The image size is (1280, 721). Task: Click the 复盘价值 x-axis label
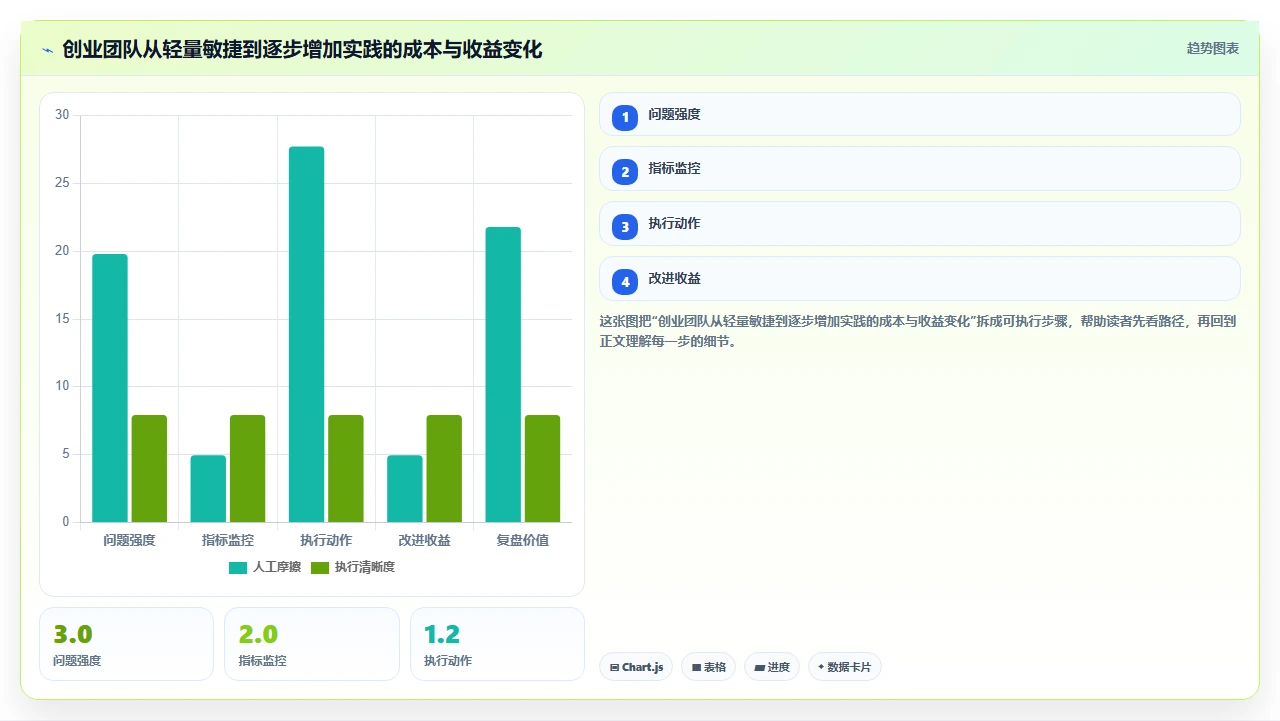[523, 540]
